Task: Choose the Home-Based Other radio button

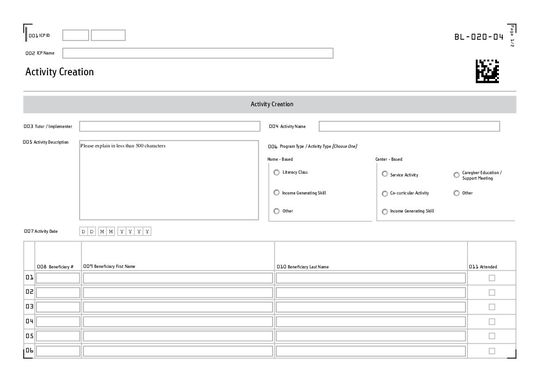Action: (277, 211)
